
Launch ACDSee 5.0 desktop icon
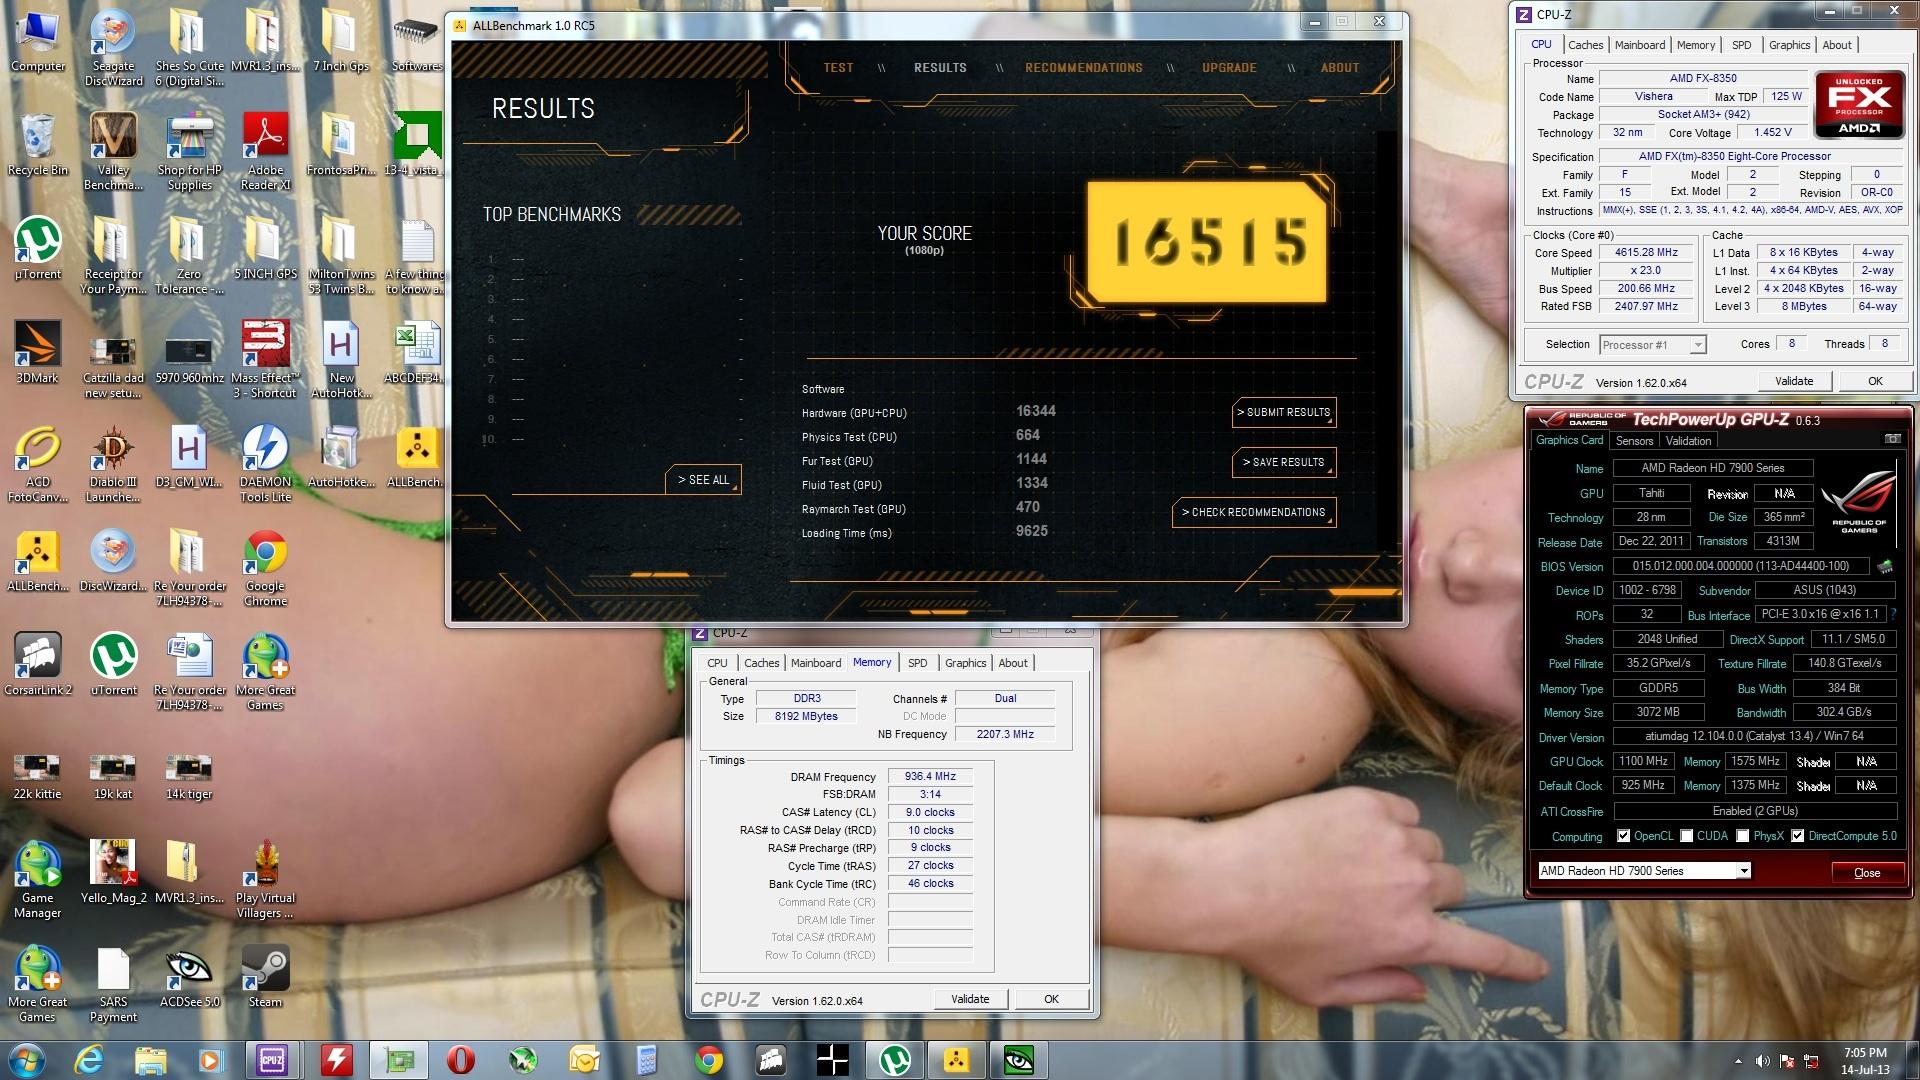point(189,976)
